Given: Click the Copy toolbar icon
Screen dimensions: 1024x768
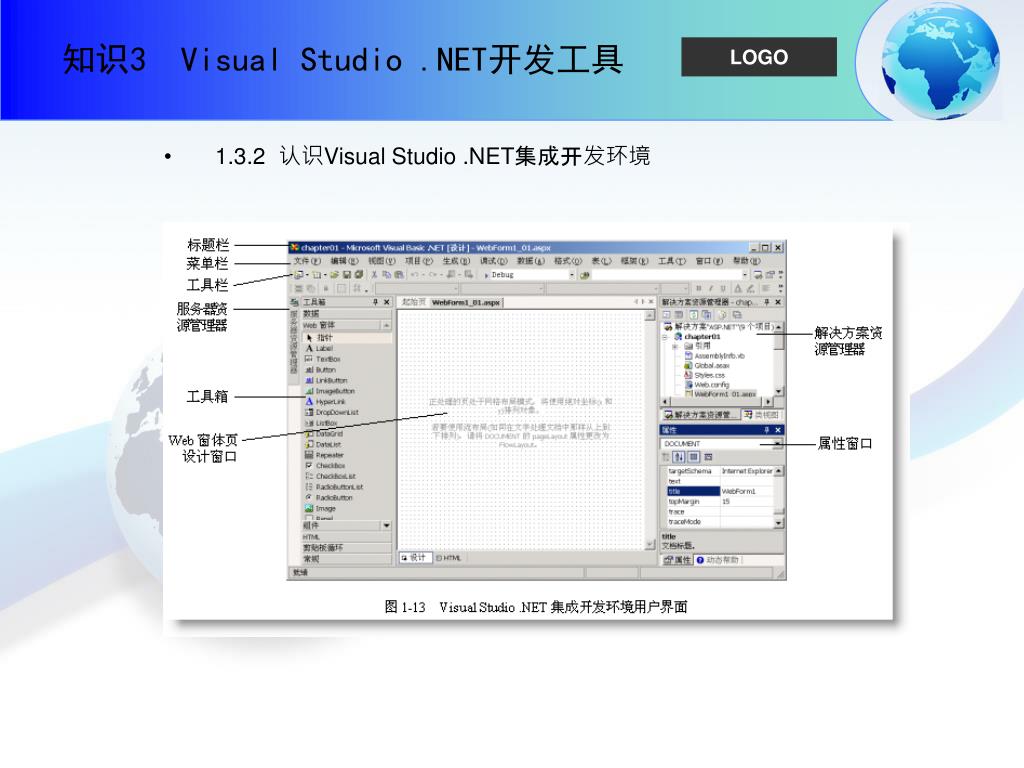Looking at the screenshot, I should [387, 275].
